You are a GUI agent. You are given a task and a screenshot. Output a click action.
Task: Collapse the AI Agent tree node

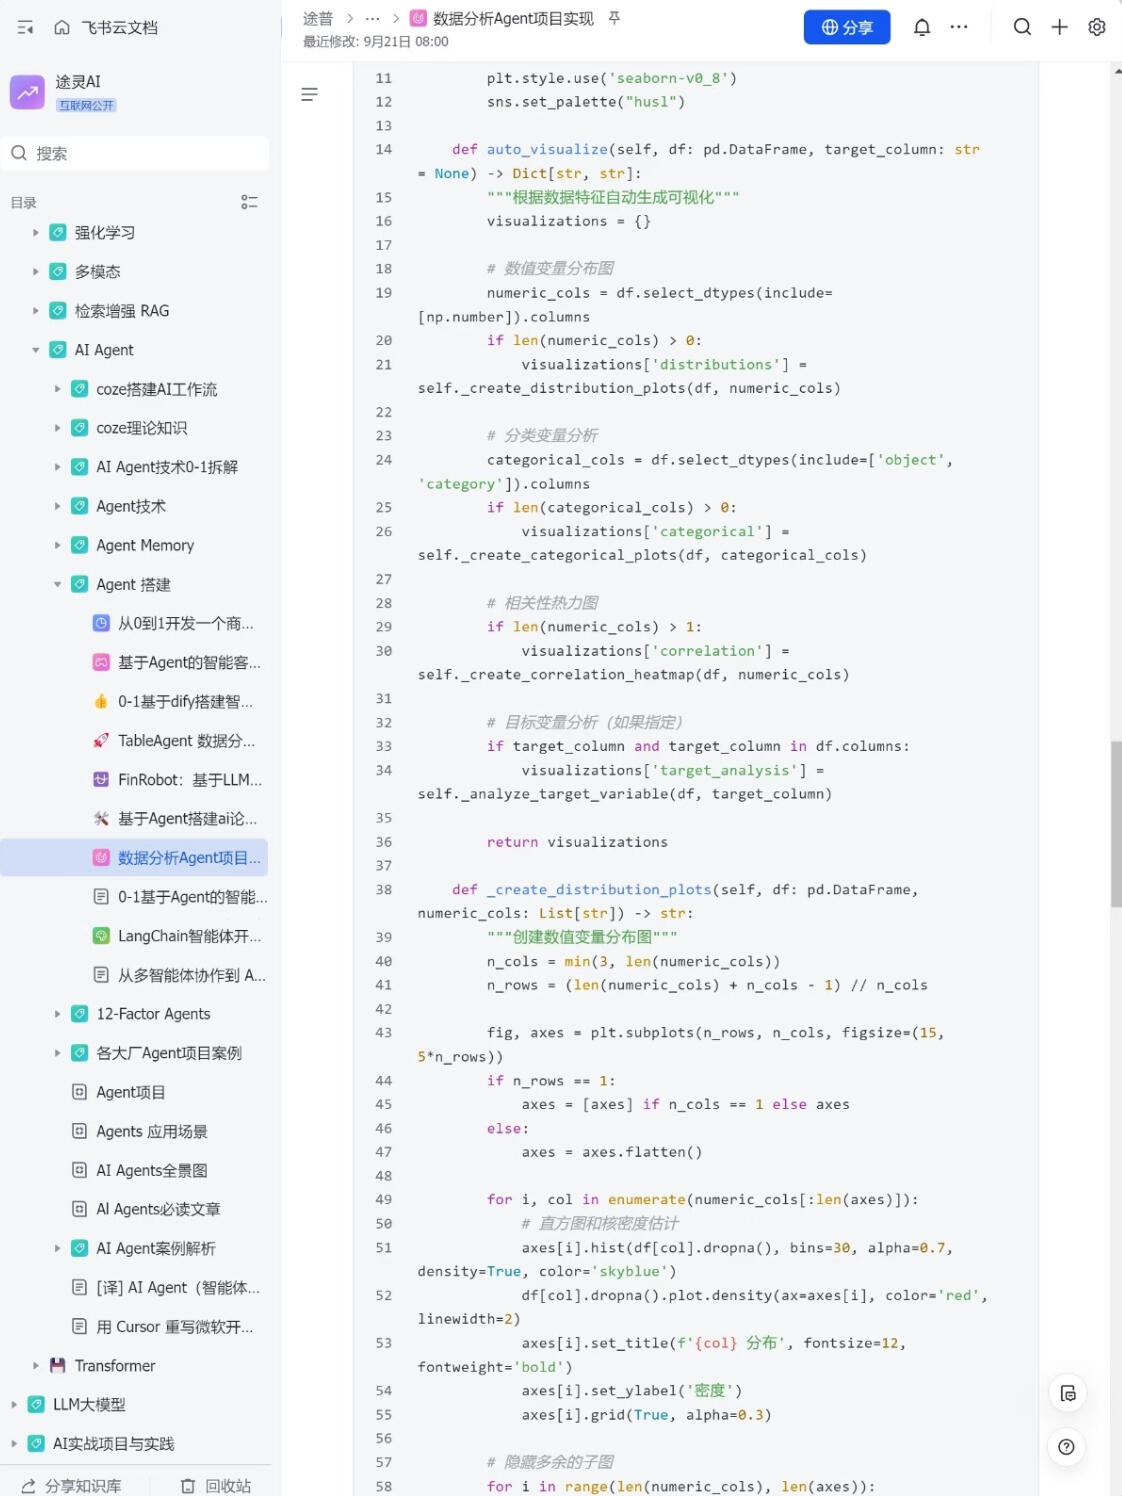[x=36, y=349]
